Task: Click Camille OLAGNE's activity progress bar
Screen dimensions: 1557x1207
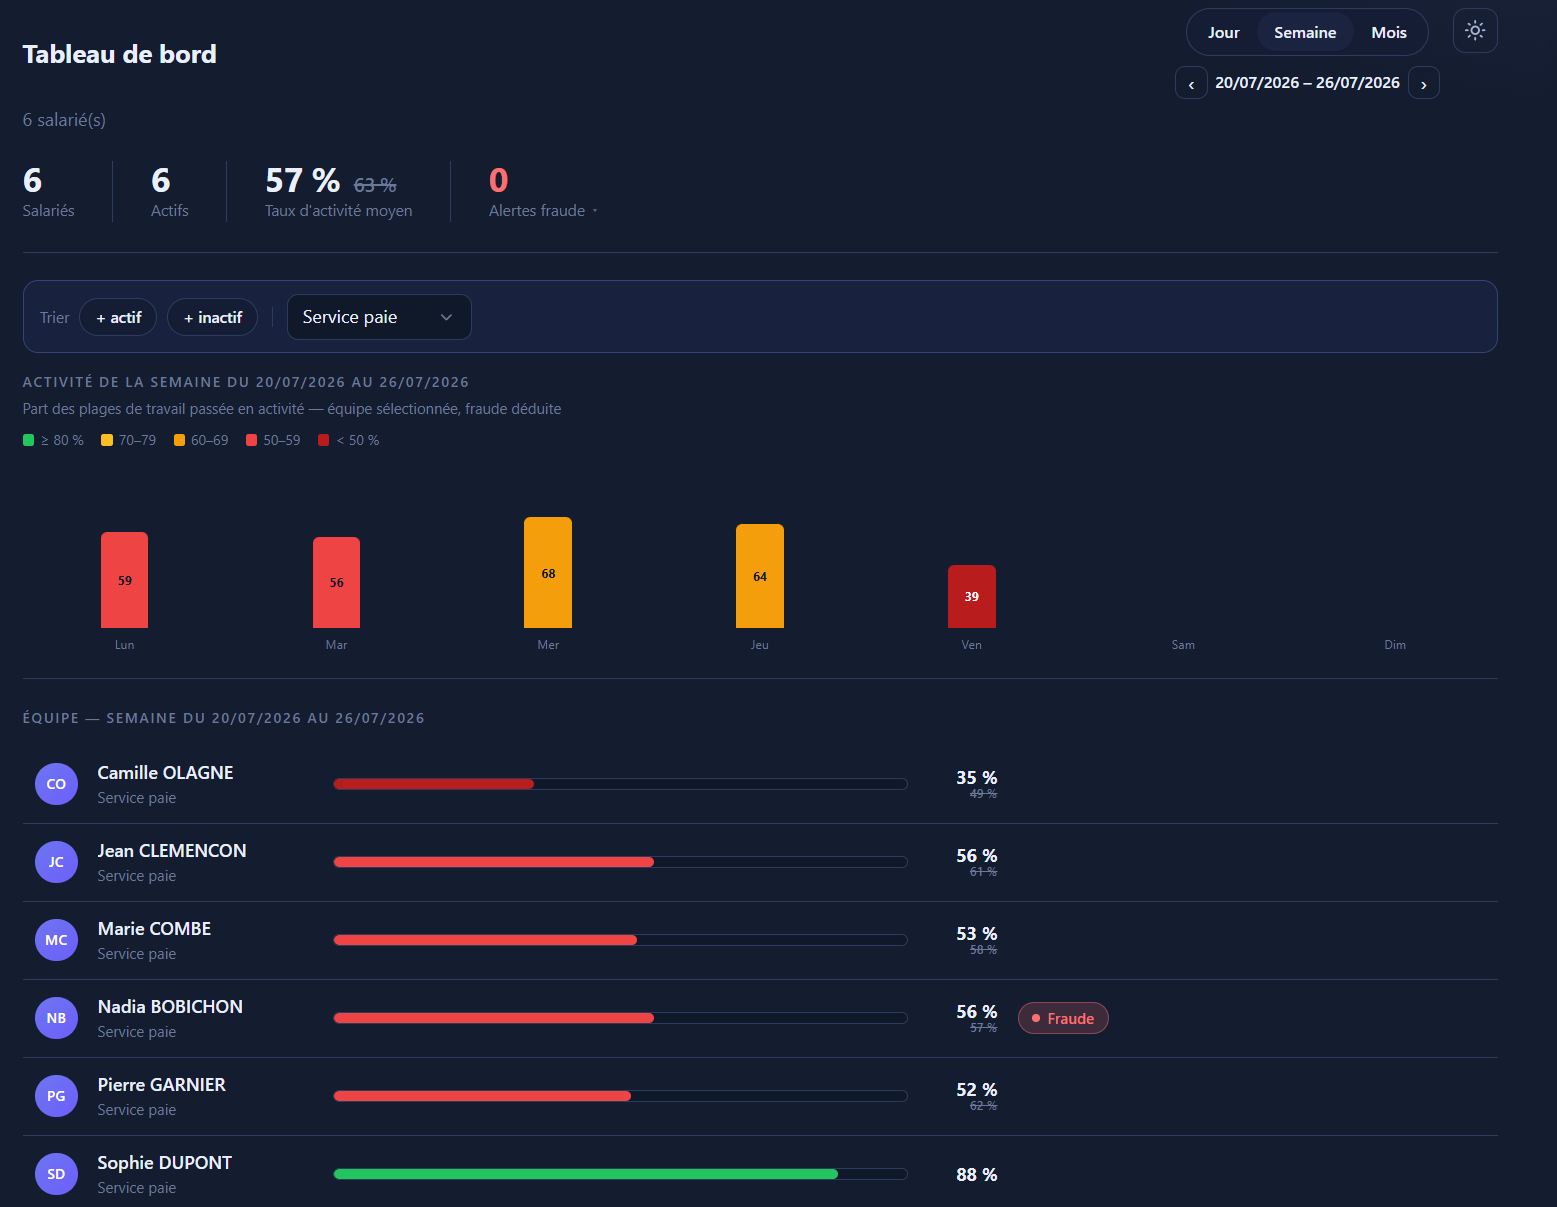Action: pos(620,784)
